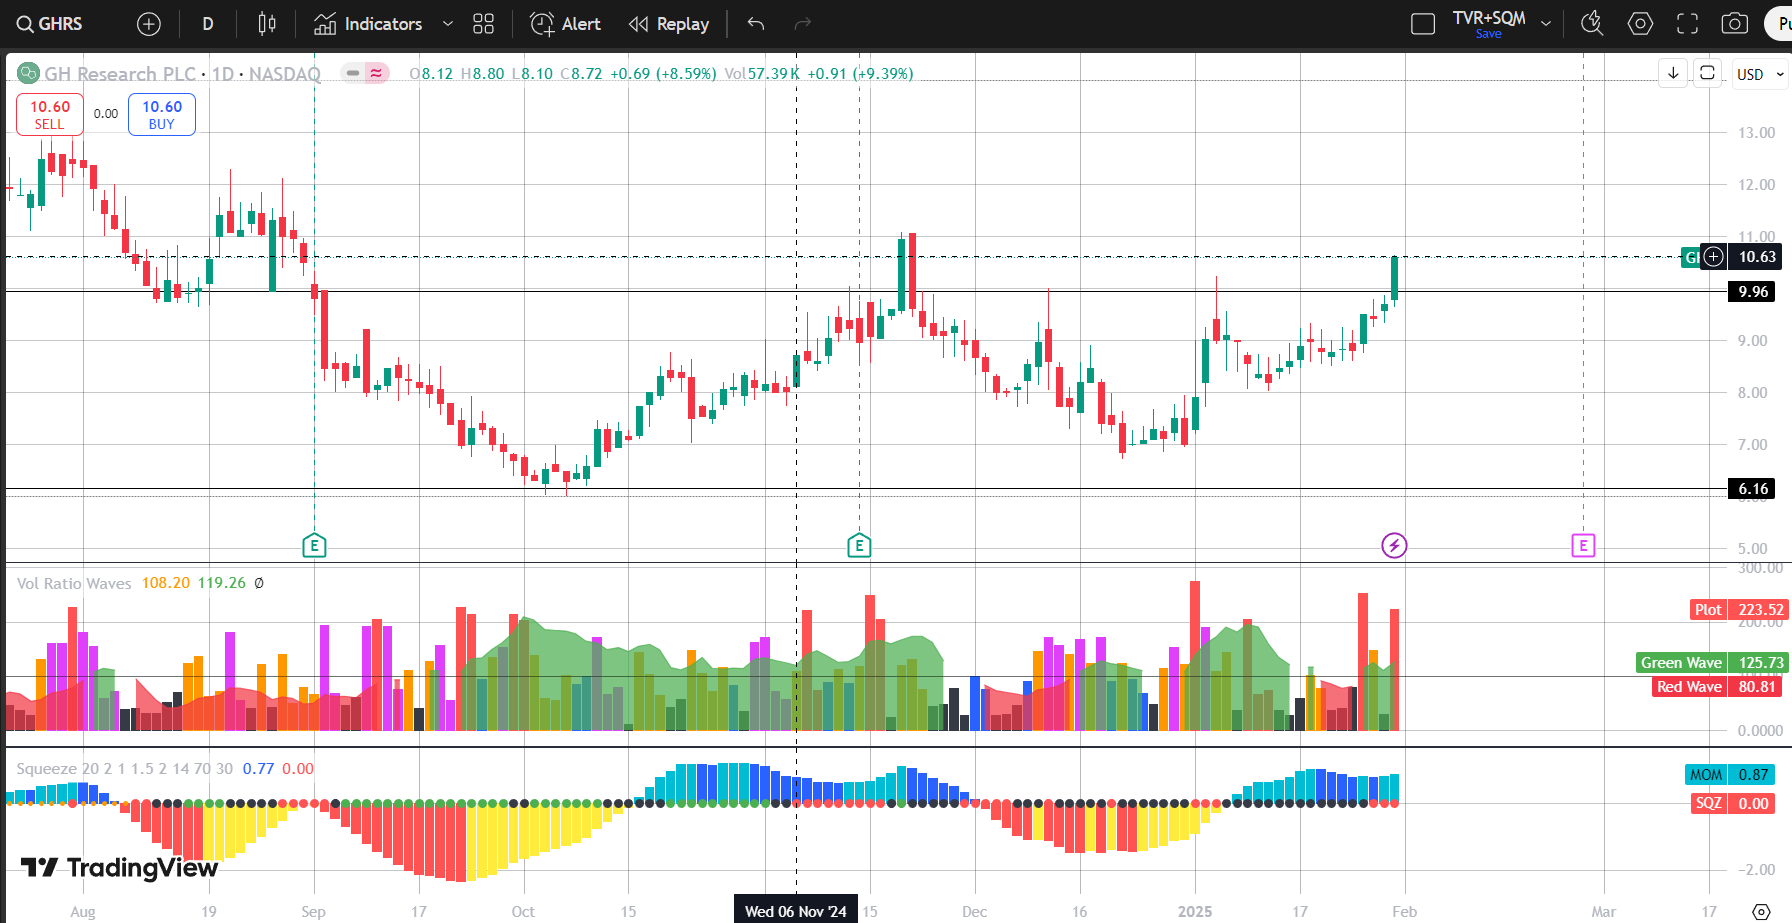Toggle the pink wave data status icon
1792x923 pixels.
(x=376, y=73)
